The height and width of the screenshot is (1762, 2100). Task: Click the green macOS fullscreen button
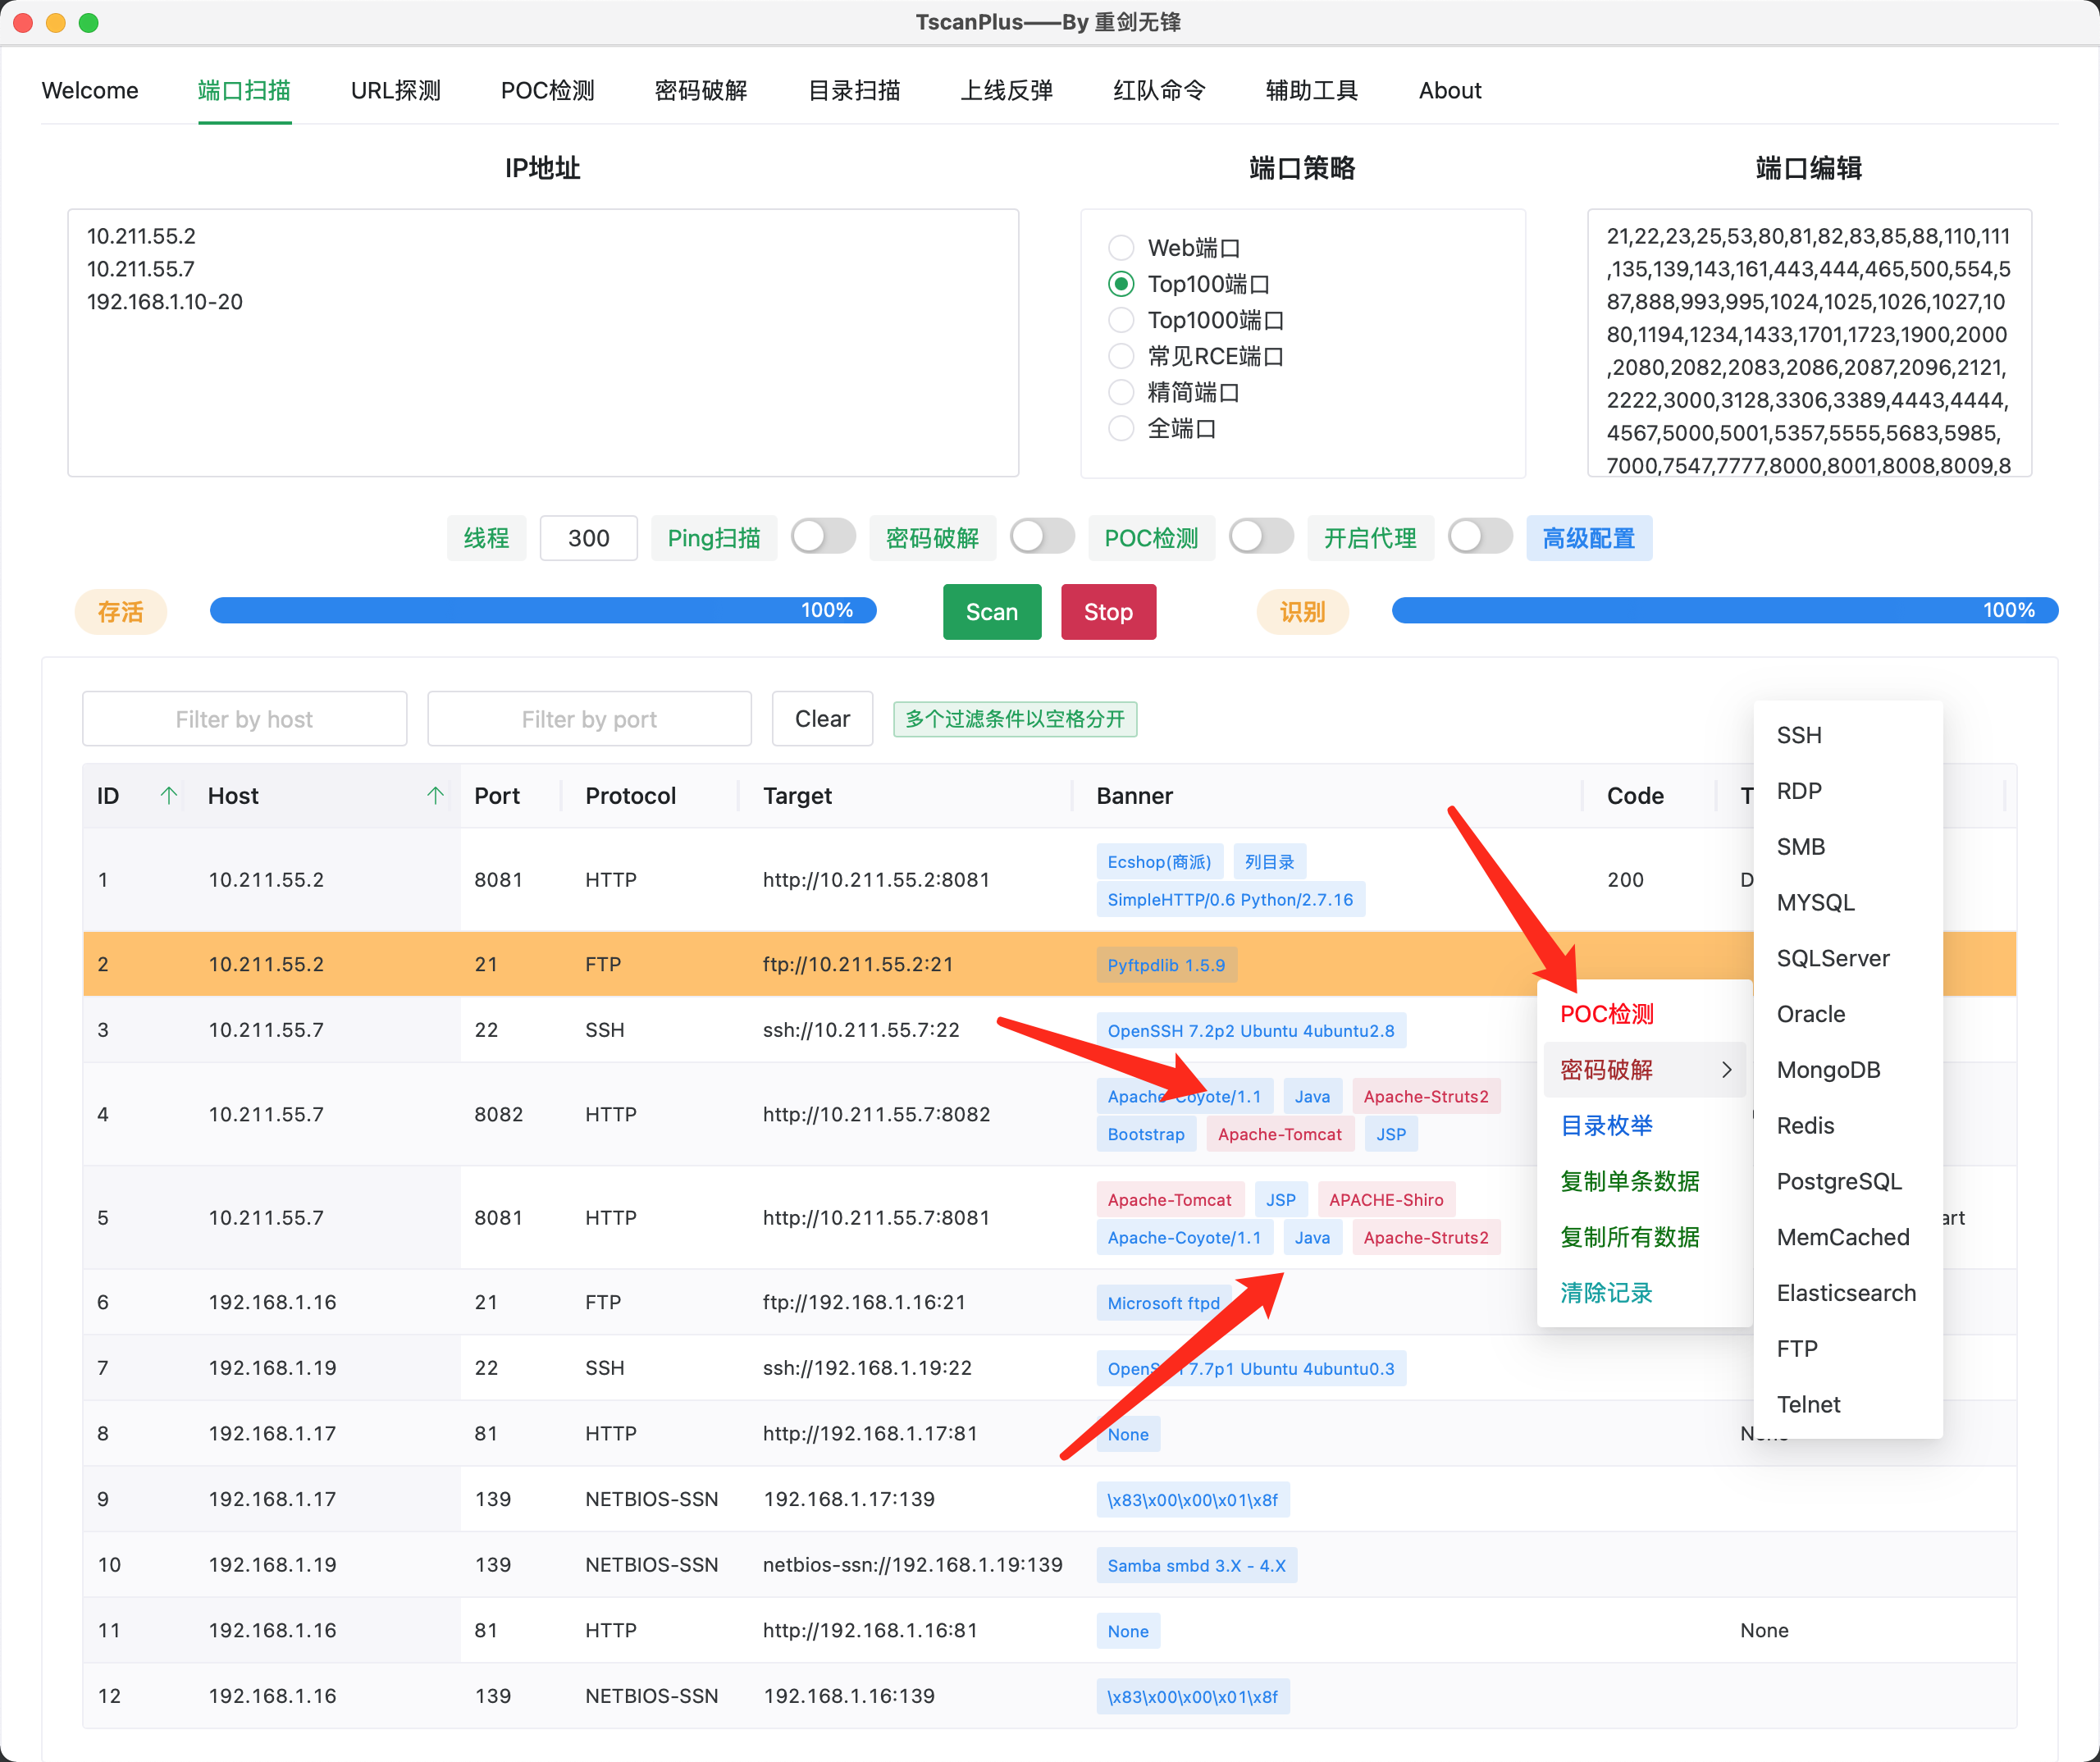click(89, 22)
